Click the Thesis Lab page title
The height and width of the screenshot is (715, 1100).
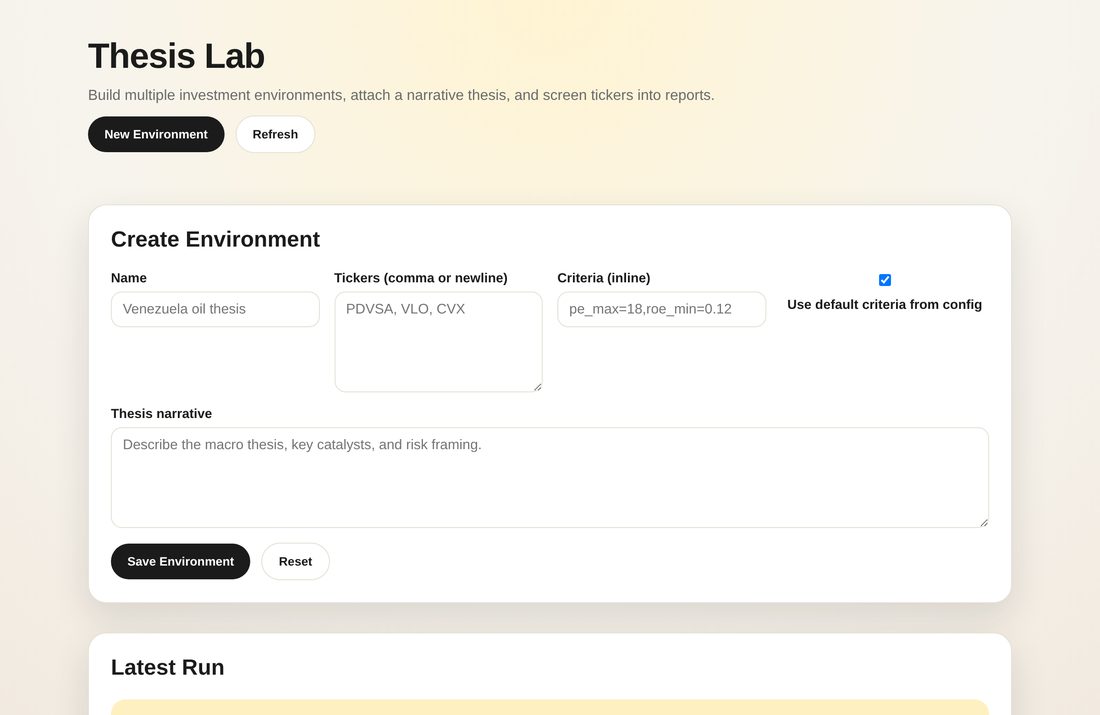tap(176, 56)
